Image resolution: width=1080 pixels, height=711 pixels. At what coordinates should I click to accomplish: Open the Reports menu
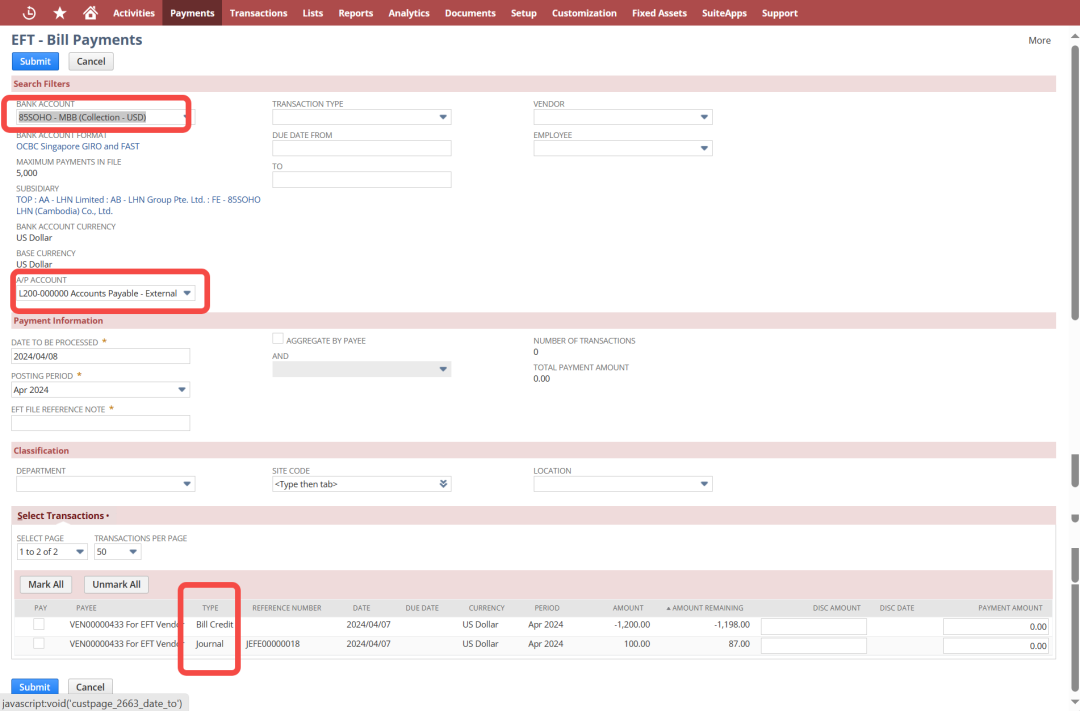[355, 13]
